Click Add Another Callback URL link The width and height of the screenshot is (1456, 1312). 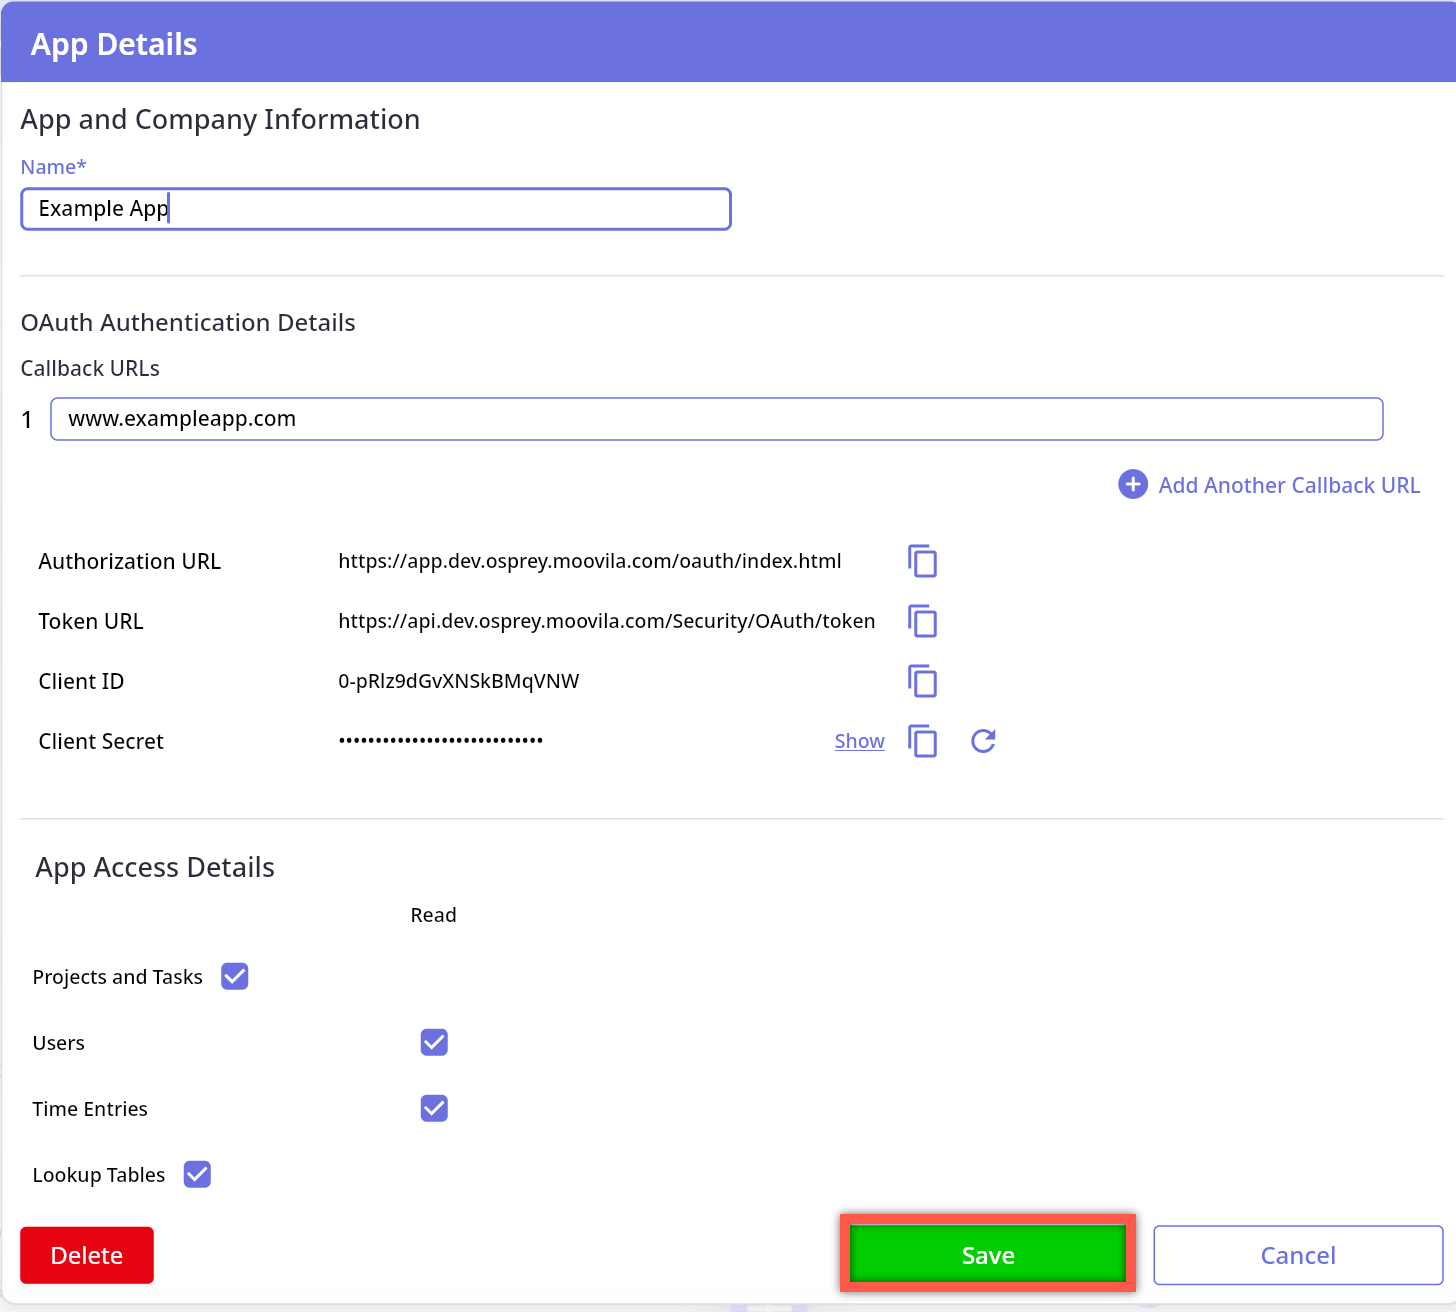coord(1288,485)
